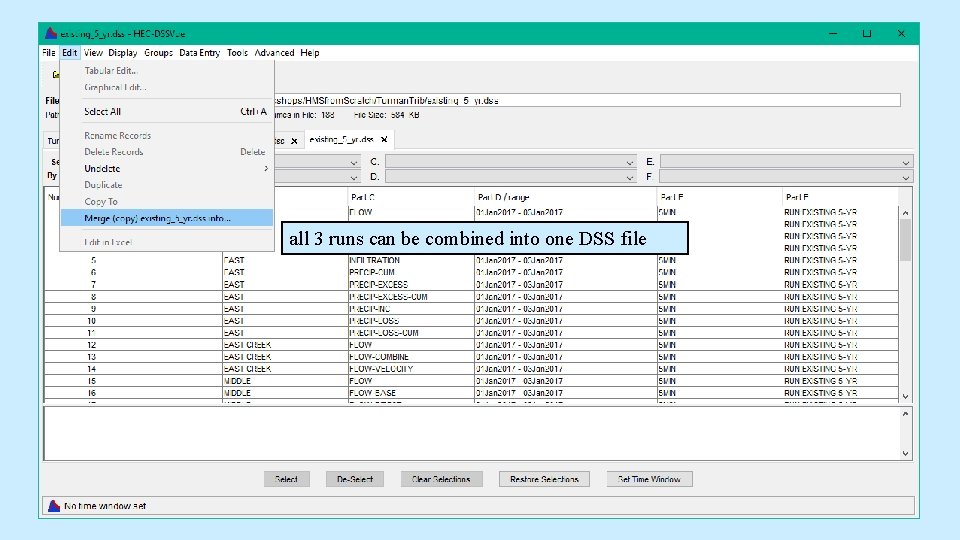Click row 15 MIDDLE cell
This screenshot has width=960, height=540.
point(285,381)
